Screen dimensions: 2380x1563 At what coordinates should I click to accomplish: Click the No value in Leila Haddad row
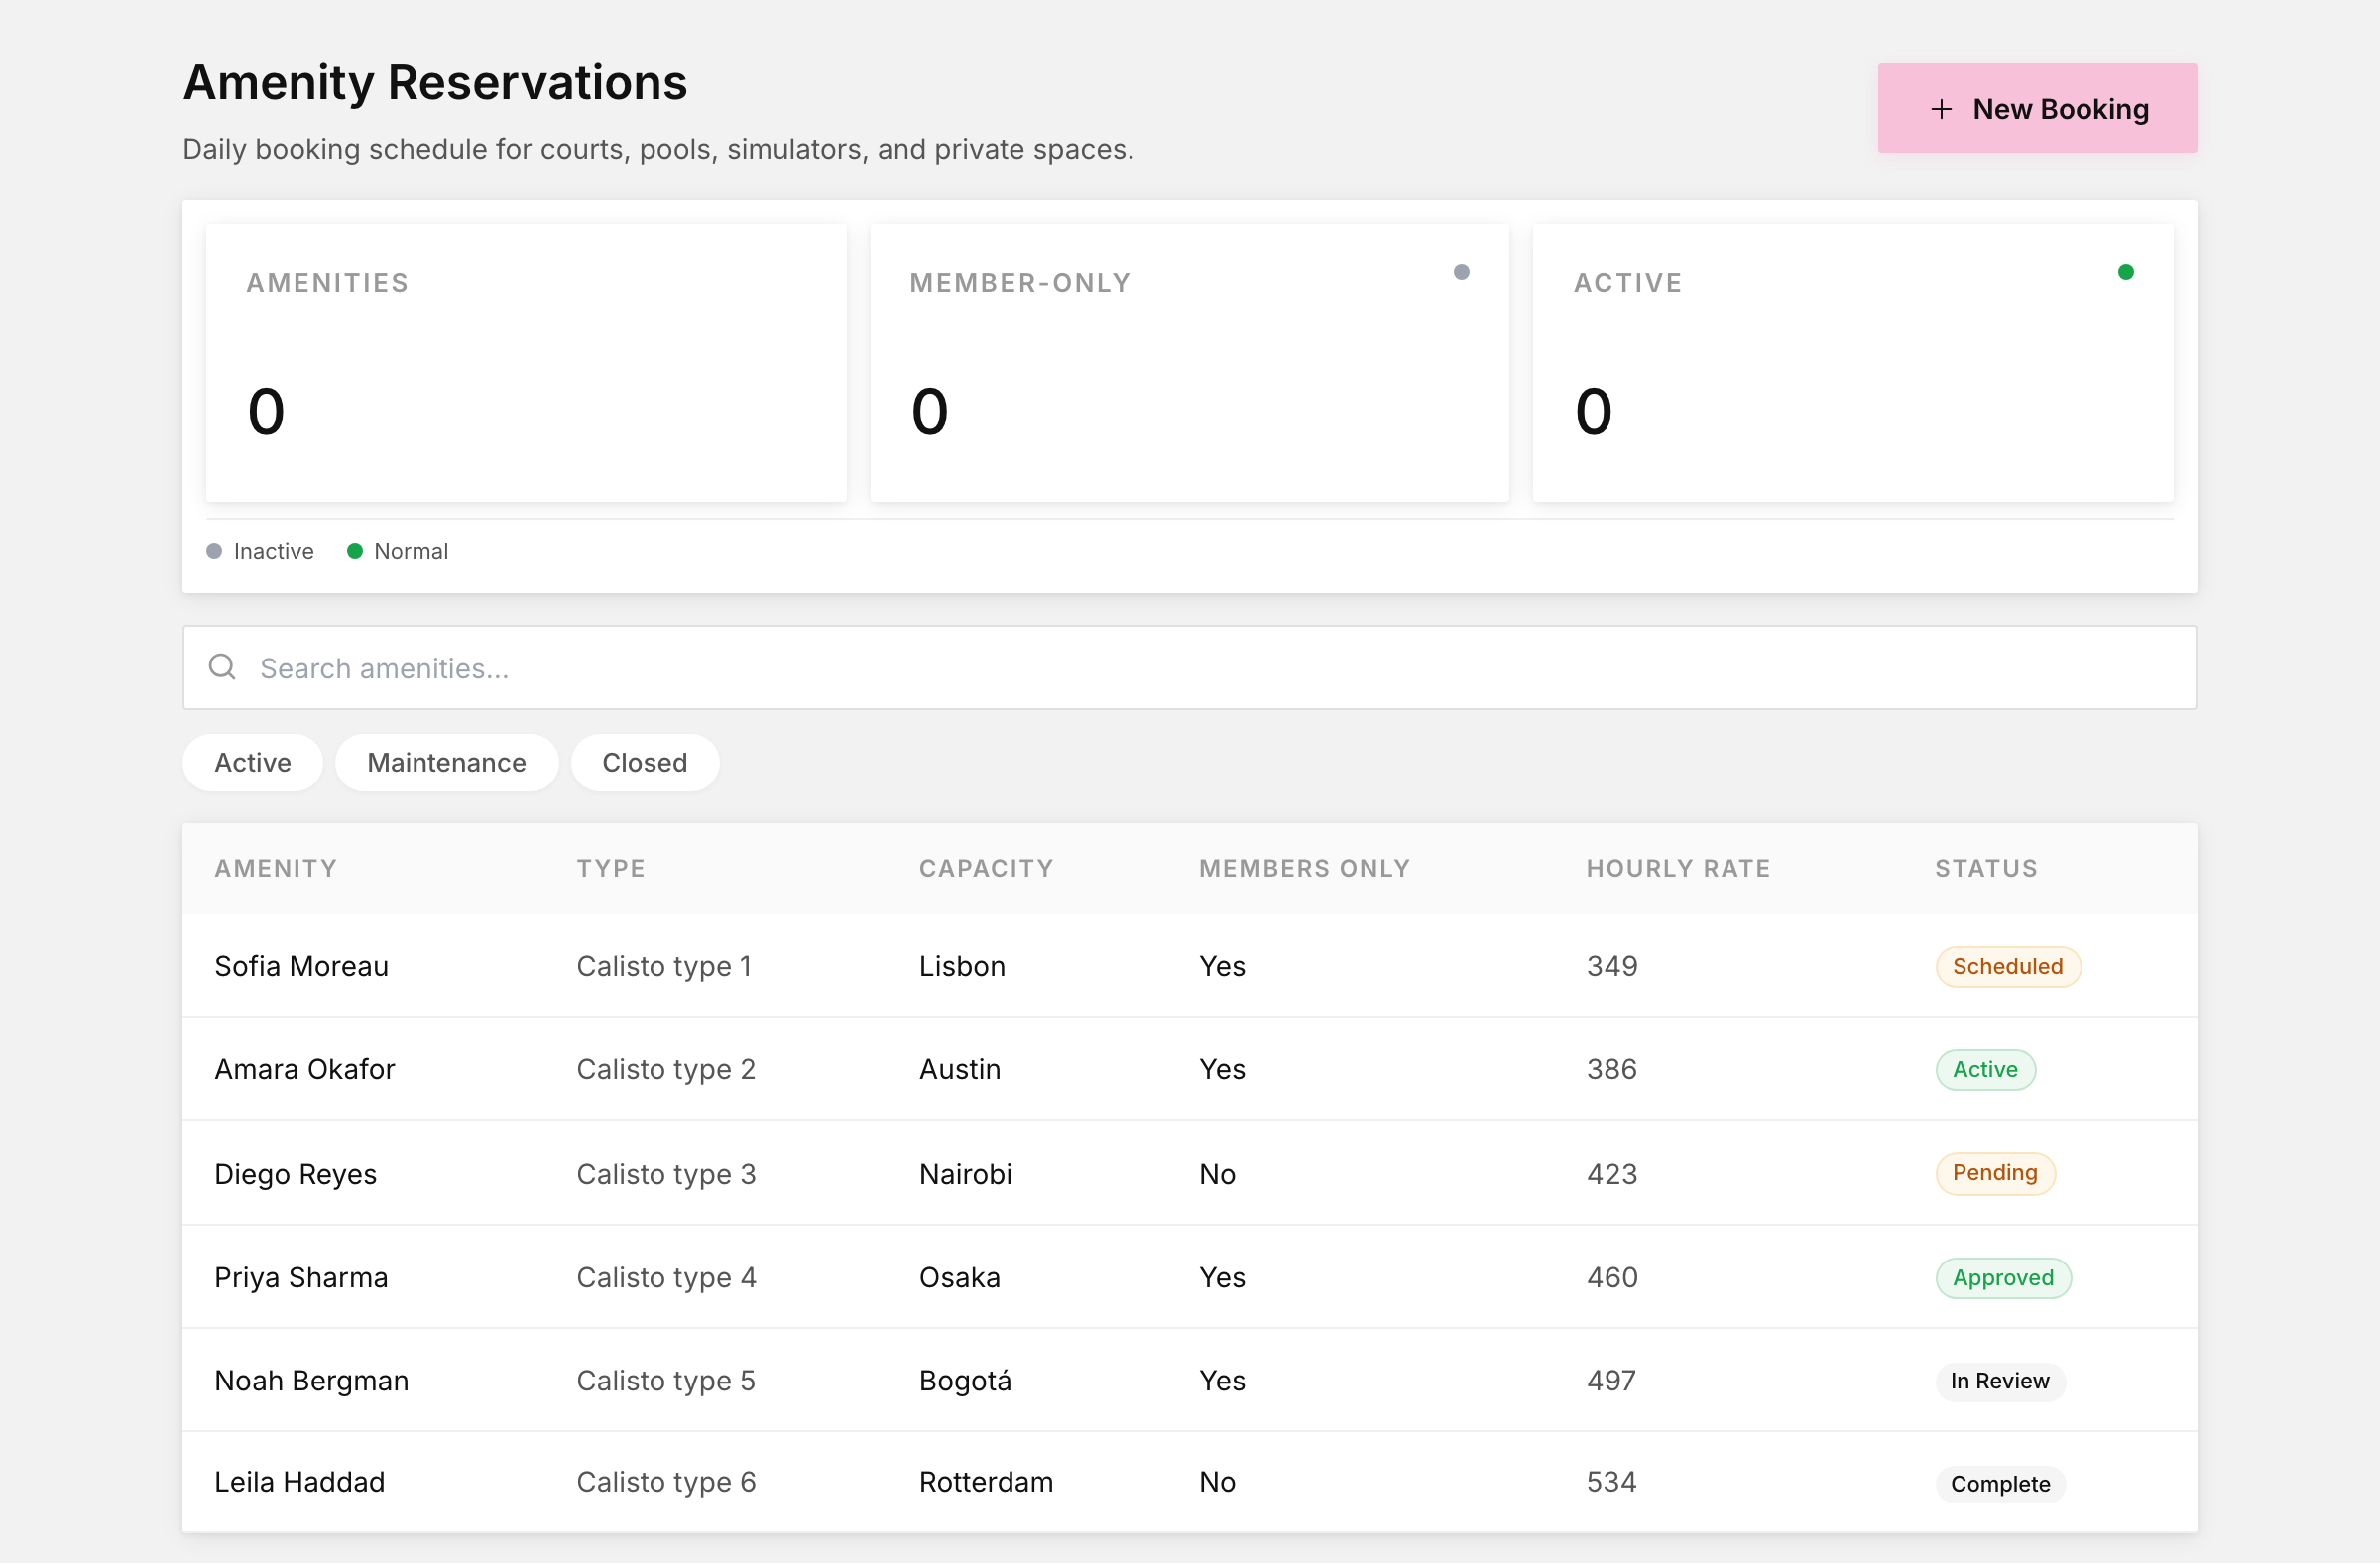[x=1217, y=1482]
